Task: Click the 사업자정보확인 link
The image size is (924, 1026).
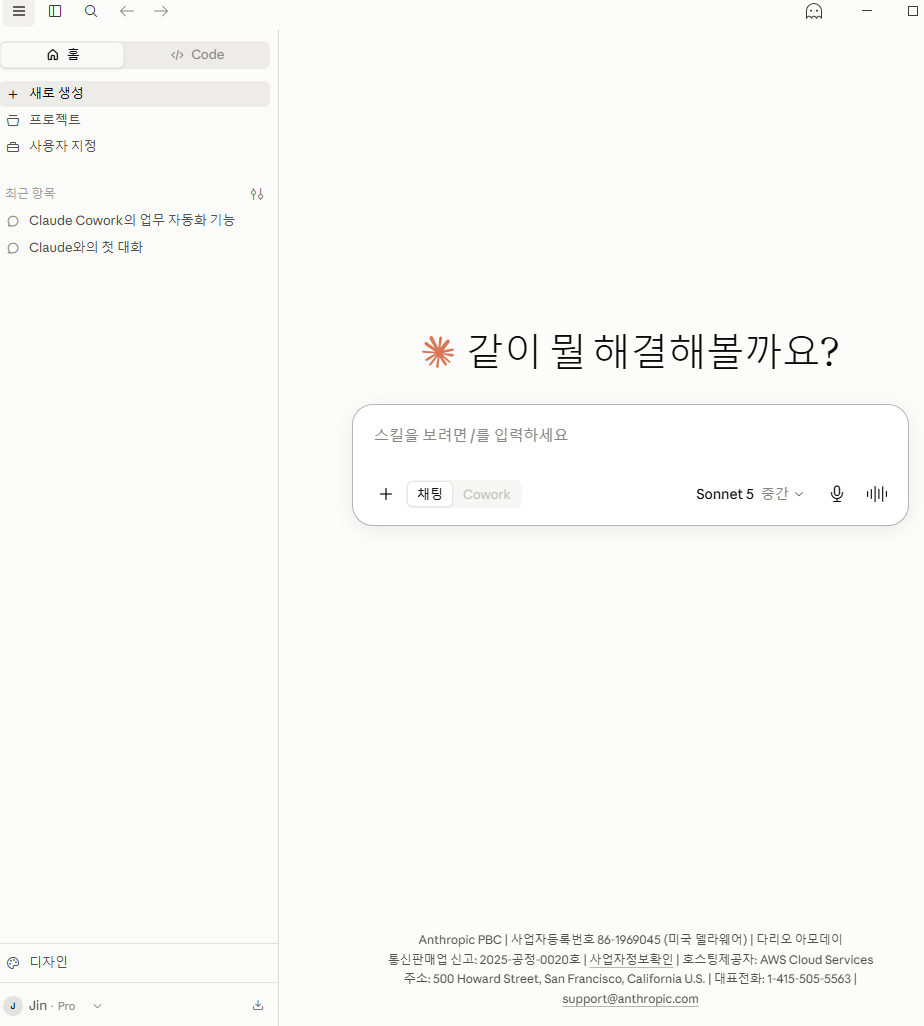Action: 631,959
